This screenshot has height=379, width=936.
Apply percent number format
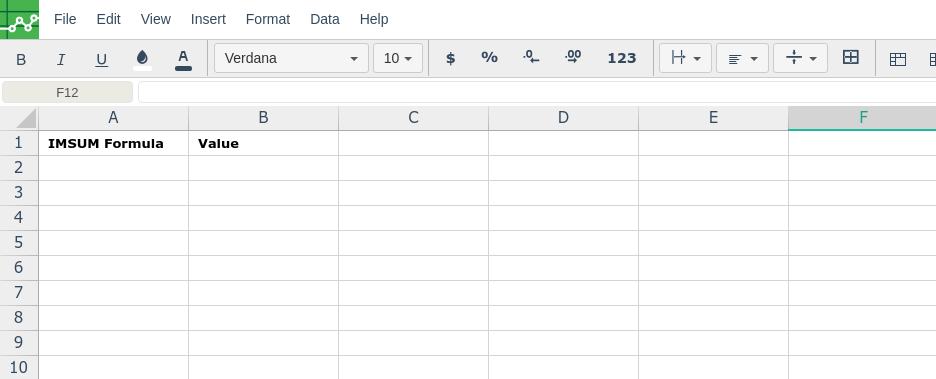pyautogui.click(x=489, y=58)
